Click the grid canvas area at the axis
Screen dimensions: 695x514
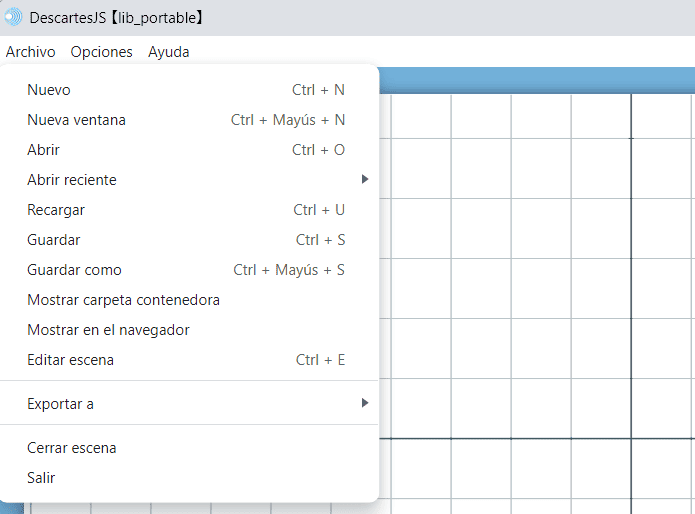tap(631, 438)
